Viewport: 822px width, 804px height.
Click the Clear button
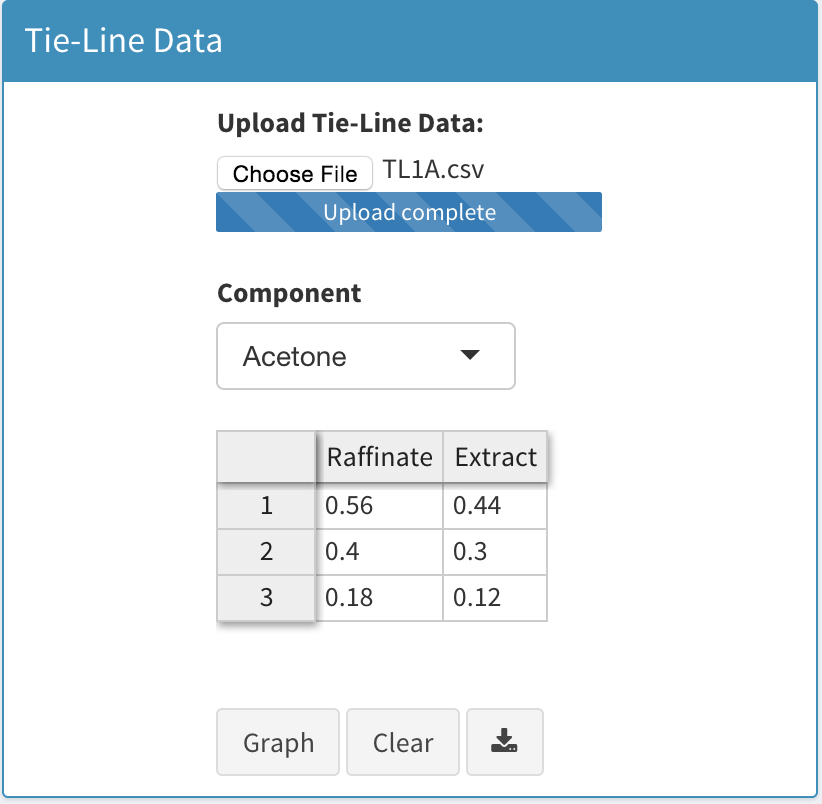(x=403, y=742)
